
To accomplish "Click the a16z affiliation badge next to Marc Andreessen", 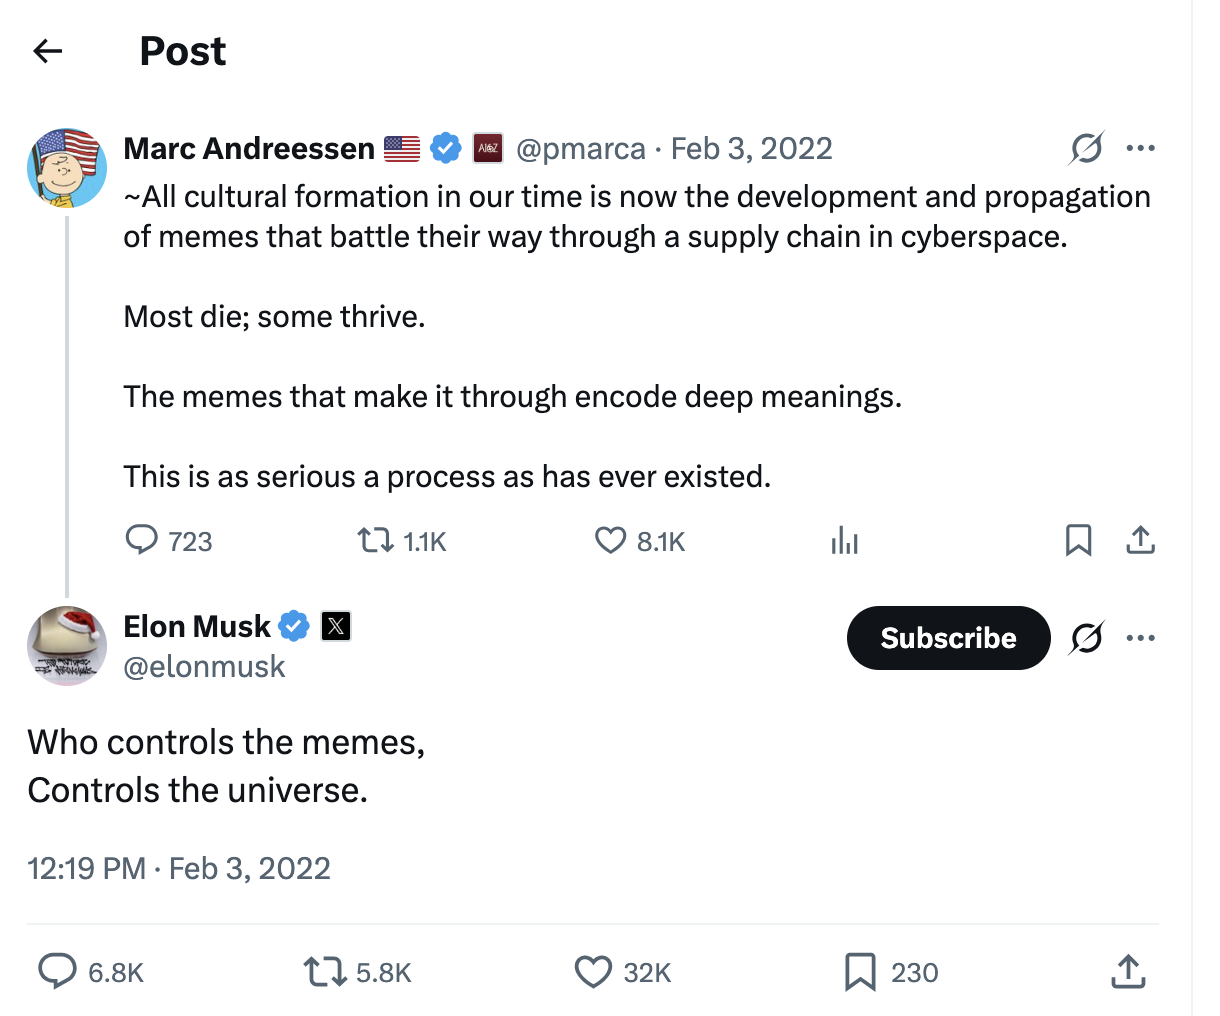I will [487, 148].
